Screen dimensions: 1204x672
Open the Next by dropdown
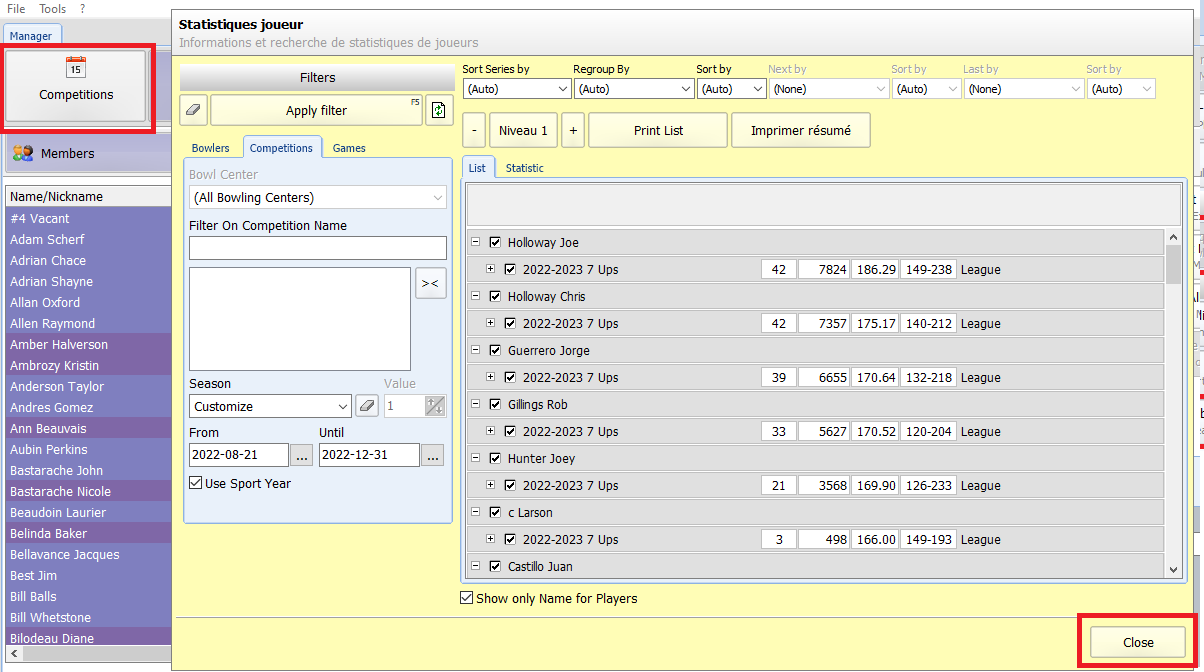point(828,89)
